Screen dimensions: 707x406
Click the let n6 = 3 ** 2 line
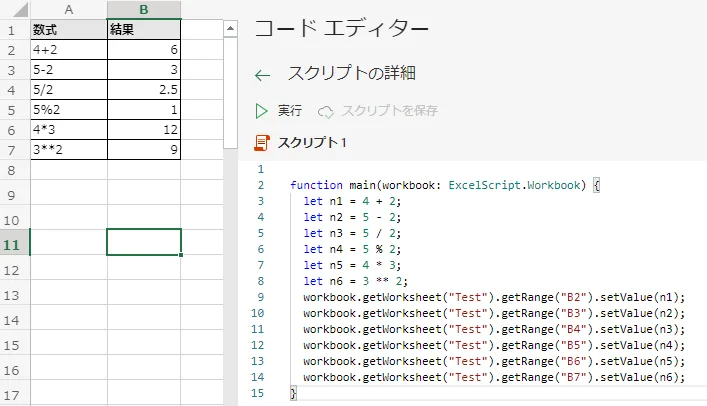[x=370, y=281]
